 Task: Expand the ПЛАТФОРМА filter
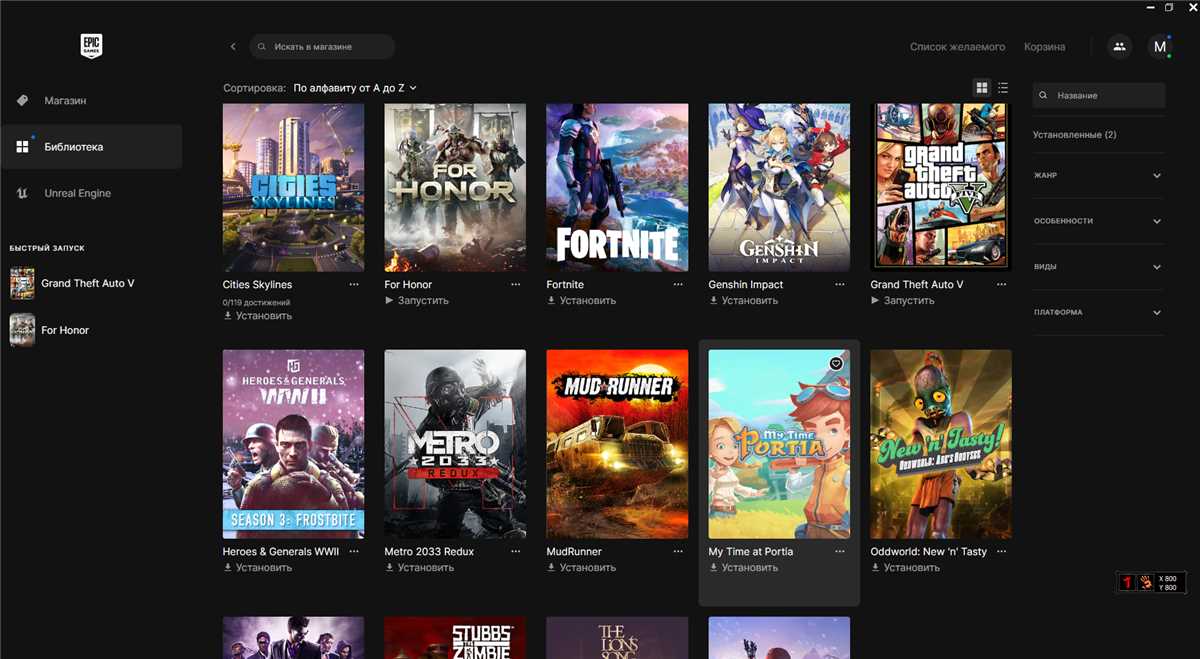pos(1099,313)
